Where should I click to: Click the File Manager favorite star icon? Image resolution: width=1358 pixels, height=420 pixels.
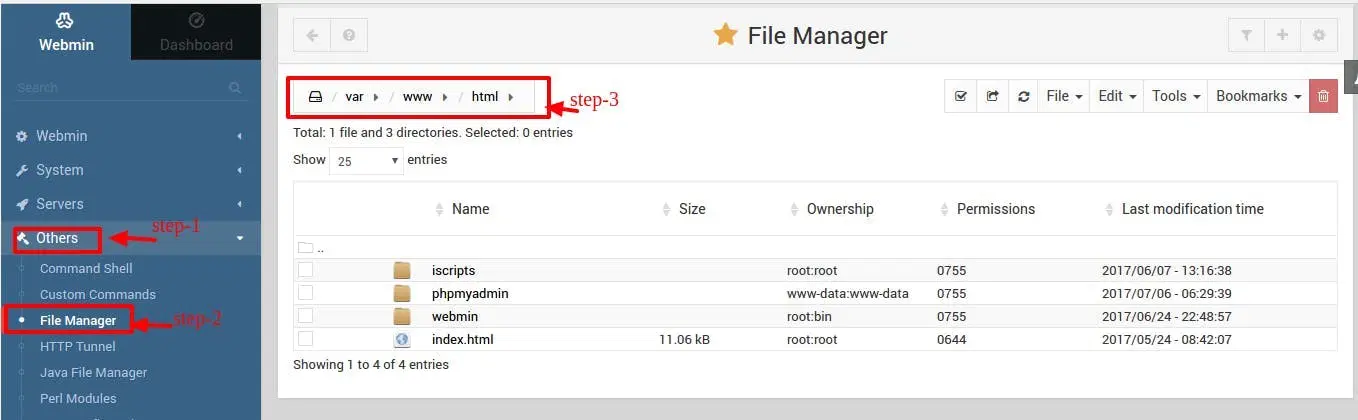click(x=725, y=36)
